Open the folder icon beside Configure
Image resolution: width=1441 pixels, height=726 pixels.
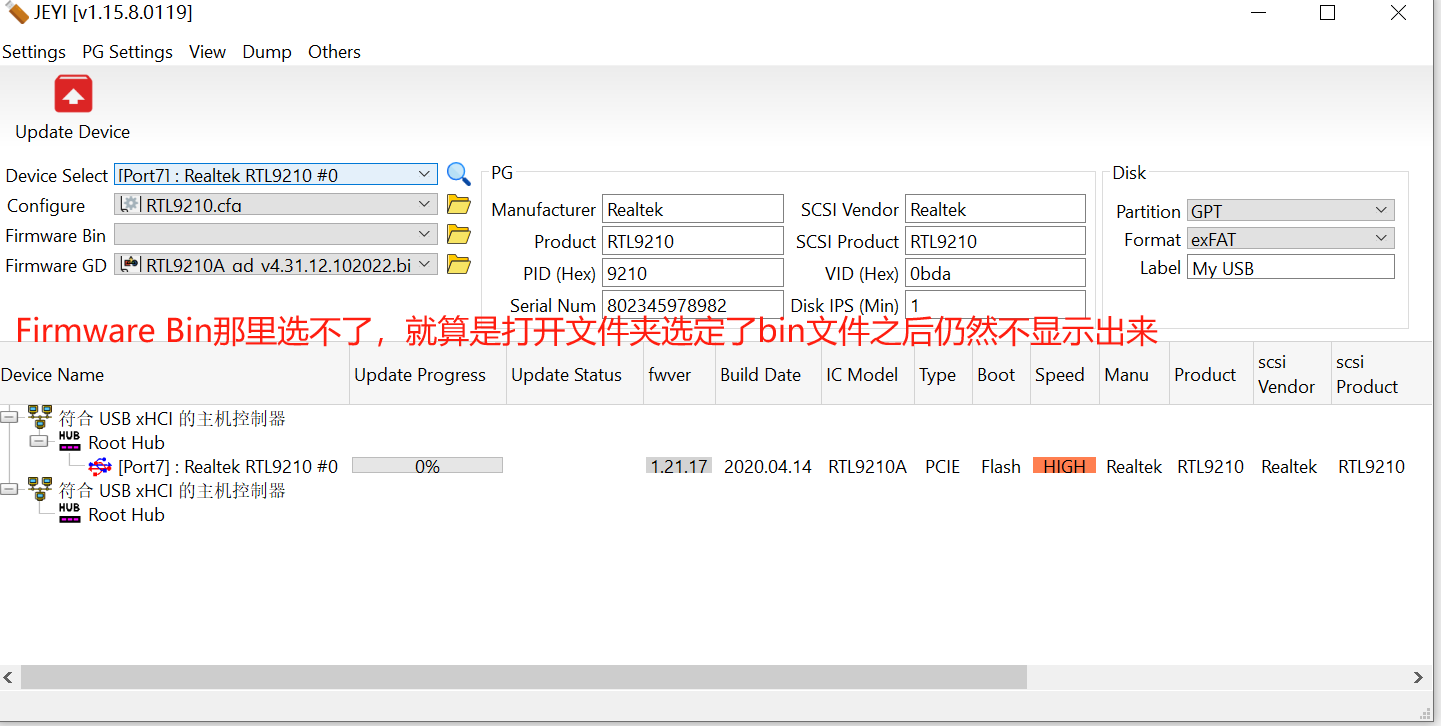(x=458, y=205)
